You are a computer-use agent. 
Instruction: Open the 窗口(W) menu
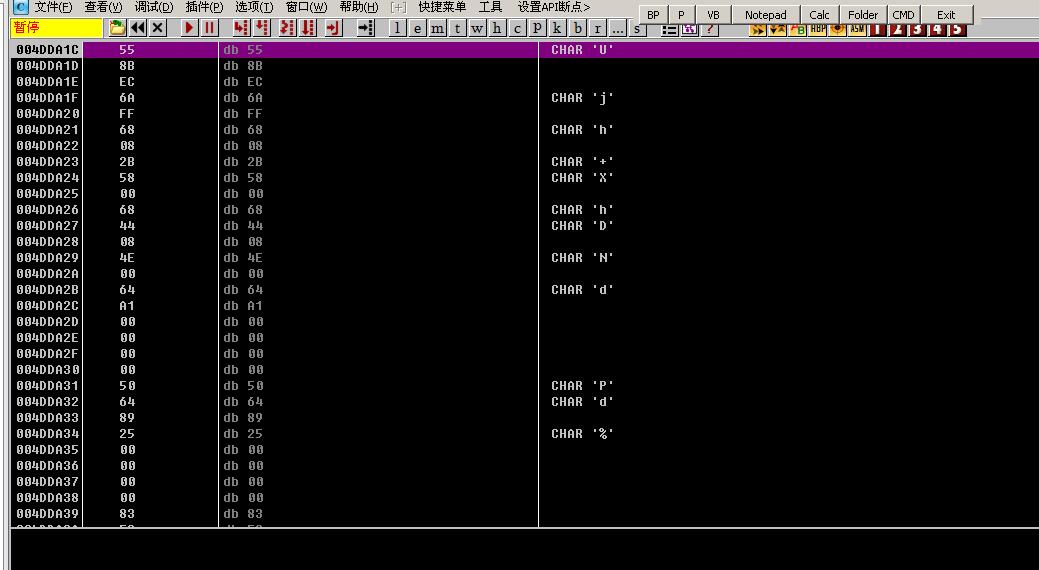306,7
